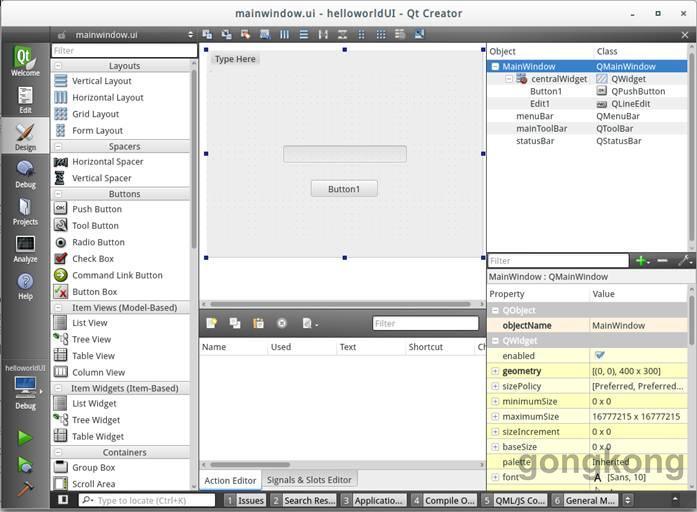Screen dimensions: 697x512
Task: Apply Lay Out Horizontally from toolbar
Action: [x=284, y=34]
